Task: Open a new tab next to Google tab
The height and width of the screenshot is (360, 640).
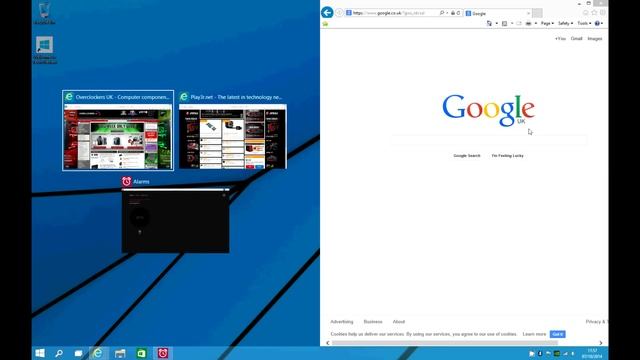Action: point(537,13)
